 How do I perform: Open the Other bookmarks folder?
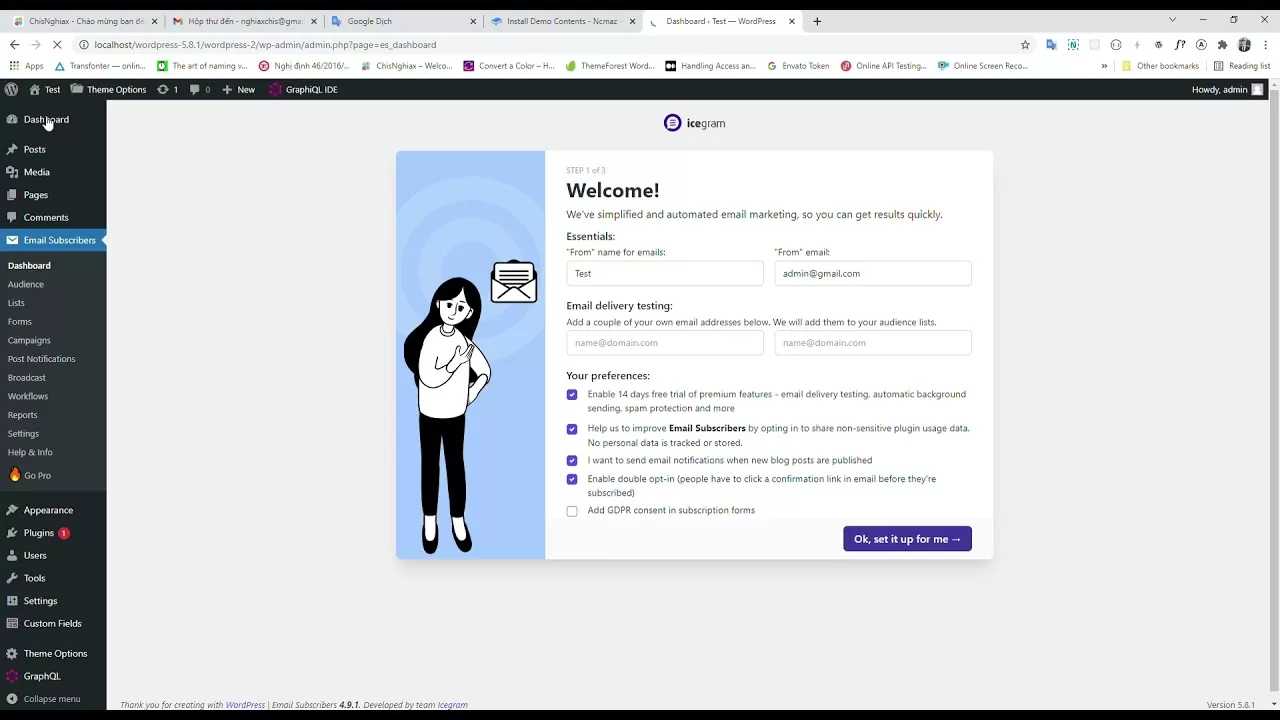point(1160,66)
